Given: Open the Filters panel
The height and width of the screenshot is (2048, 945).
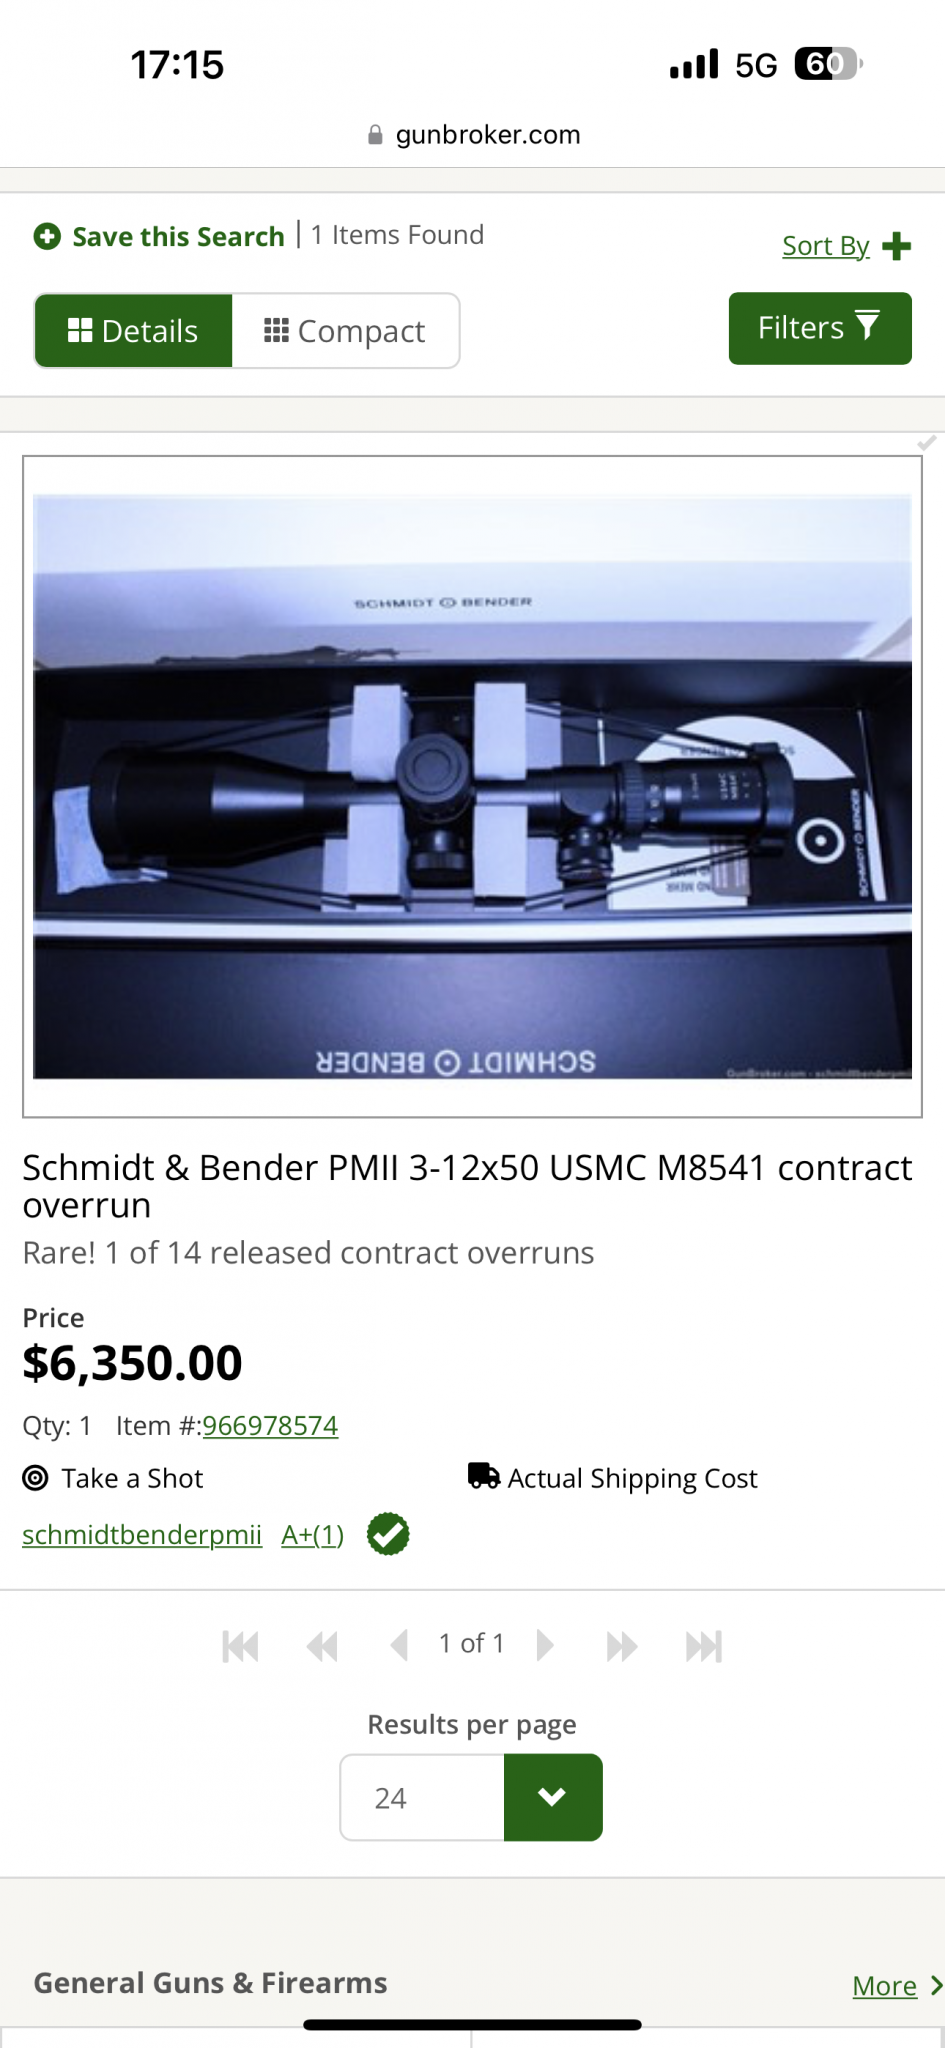Looking at the screenshot, I should tap(819, 328).
